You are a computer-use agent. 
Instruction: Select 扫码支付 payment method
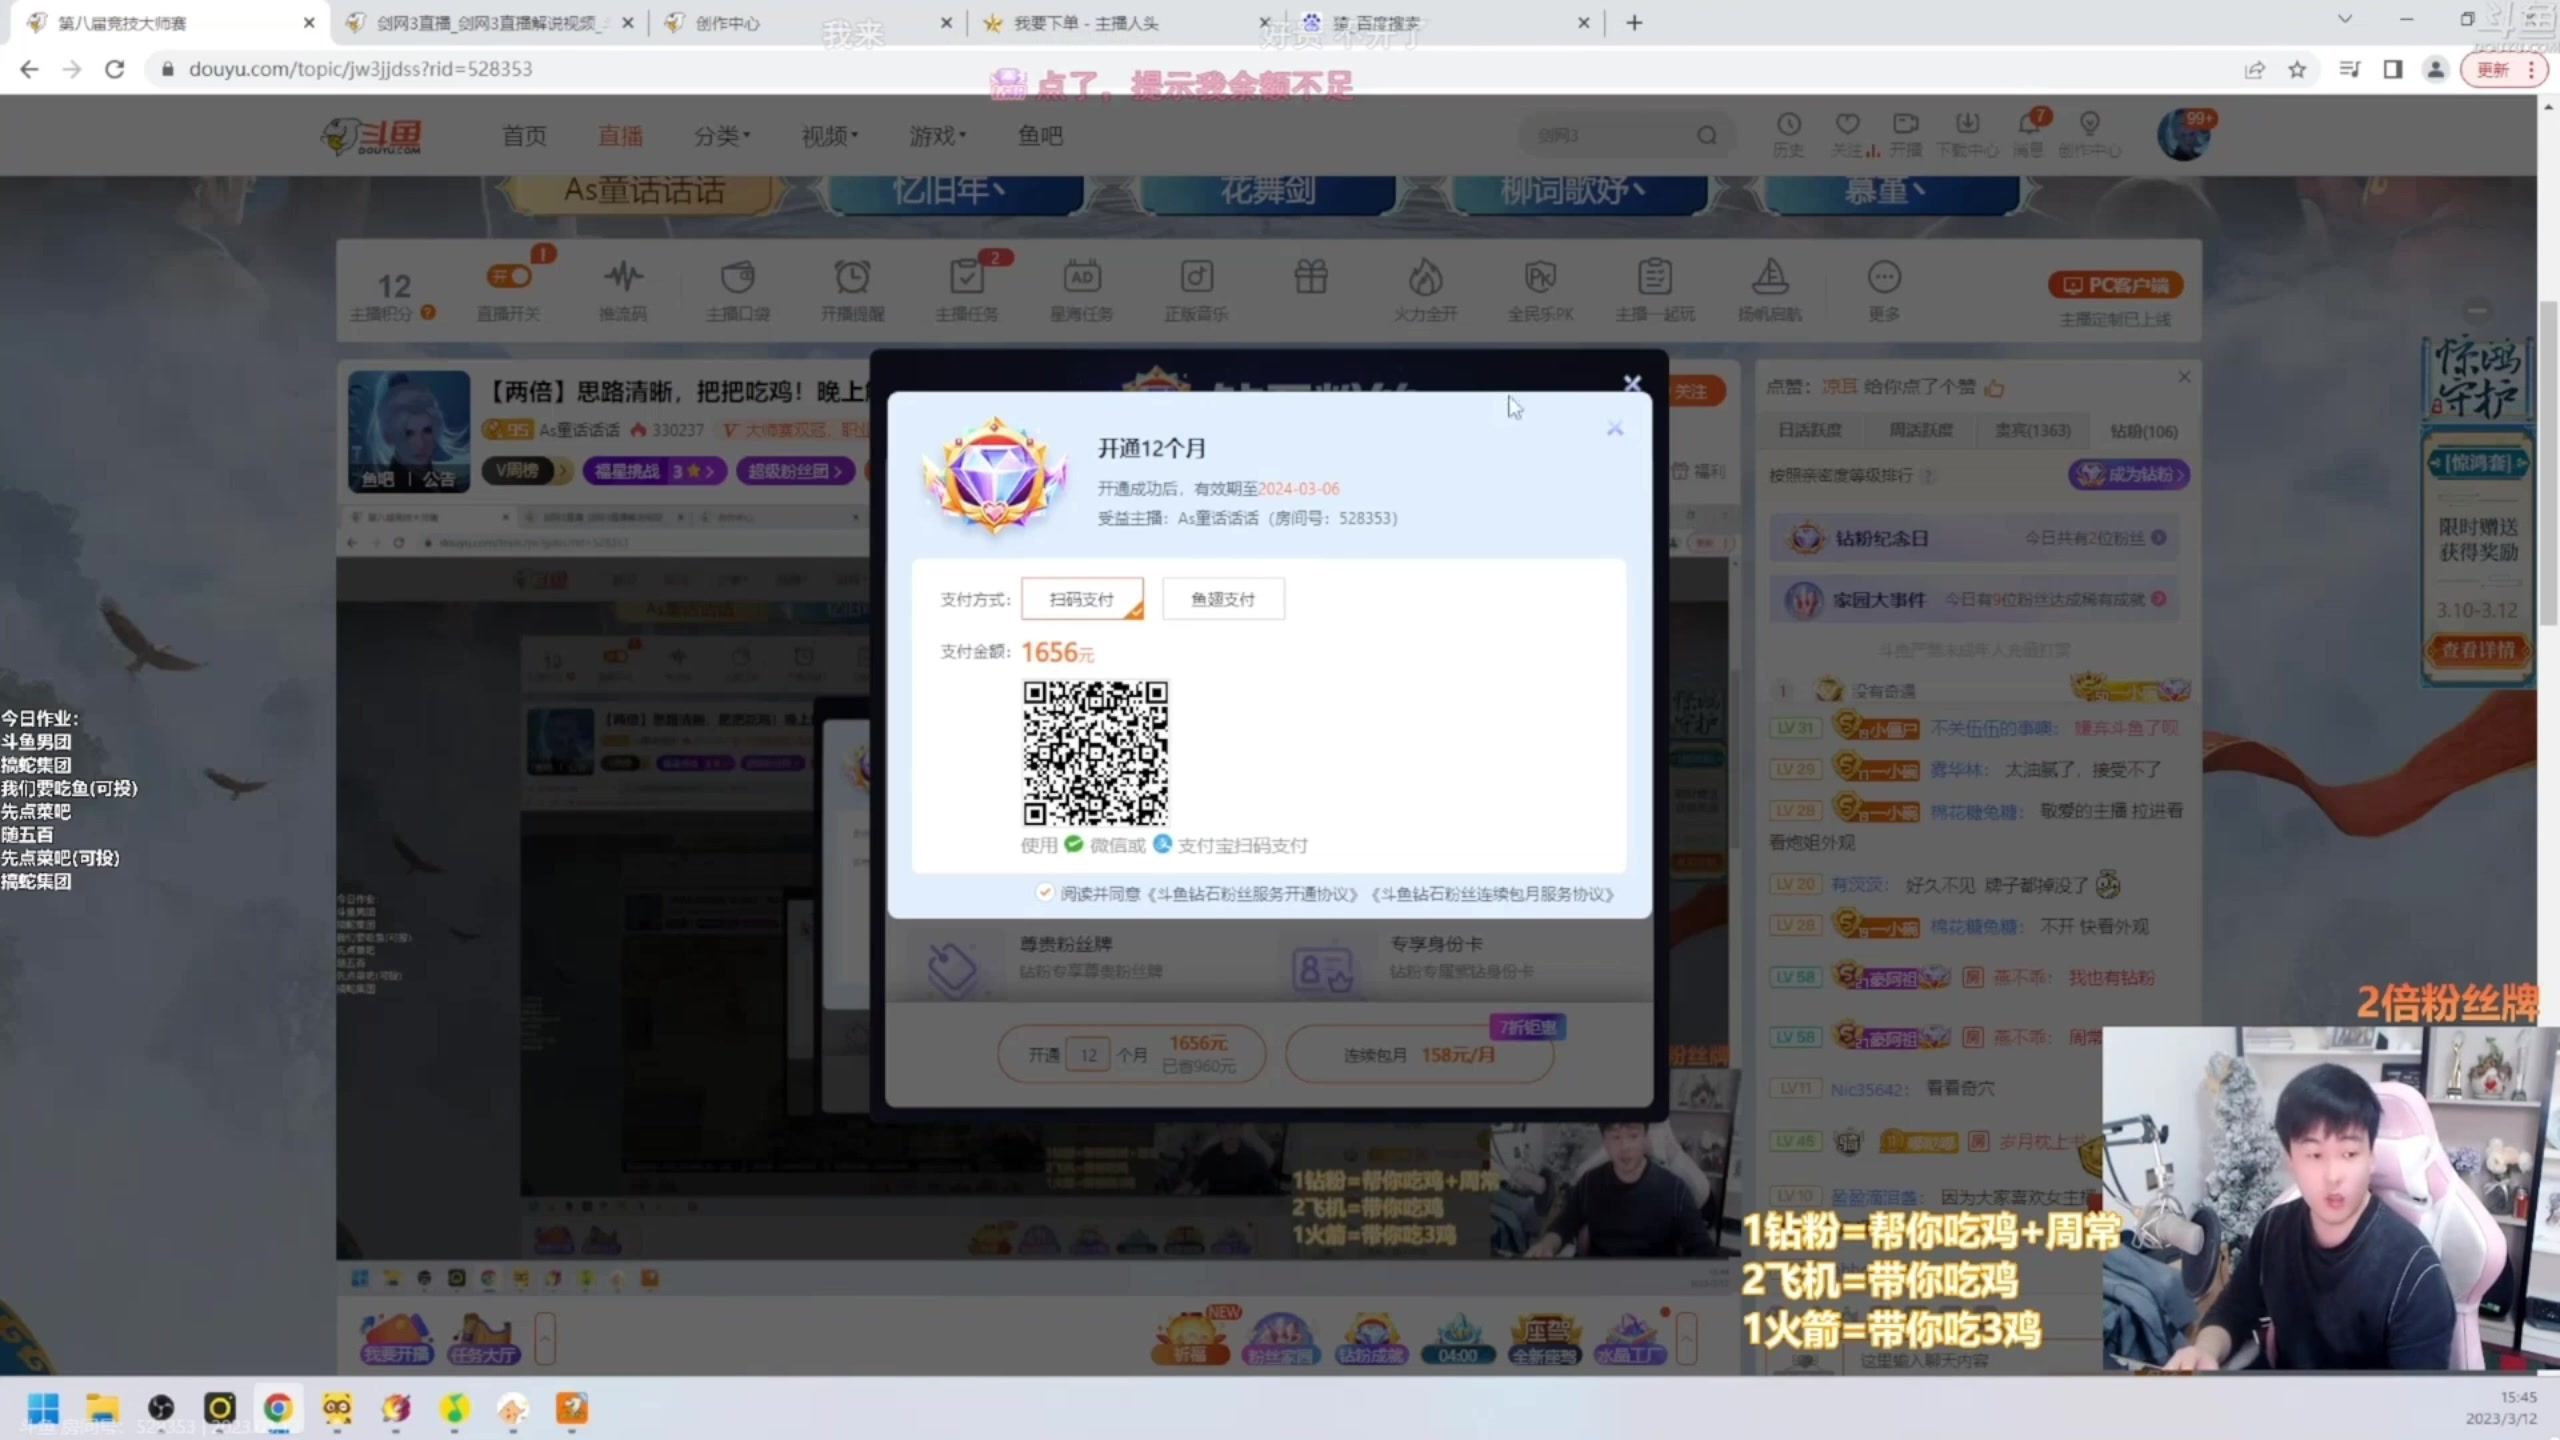(x=1082, y=598)
